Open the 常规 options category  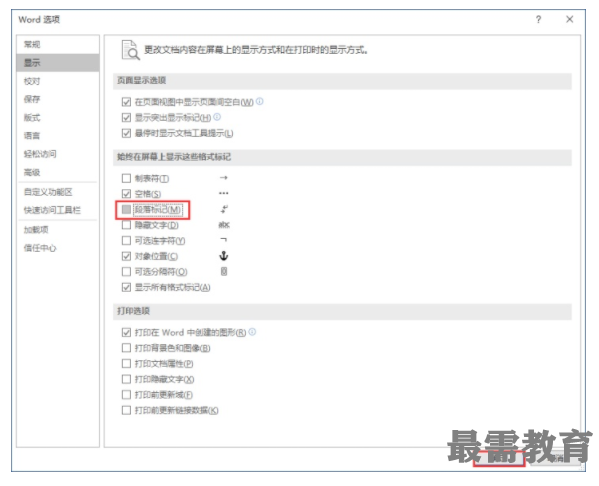[x=58, y=44]
